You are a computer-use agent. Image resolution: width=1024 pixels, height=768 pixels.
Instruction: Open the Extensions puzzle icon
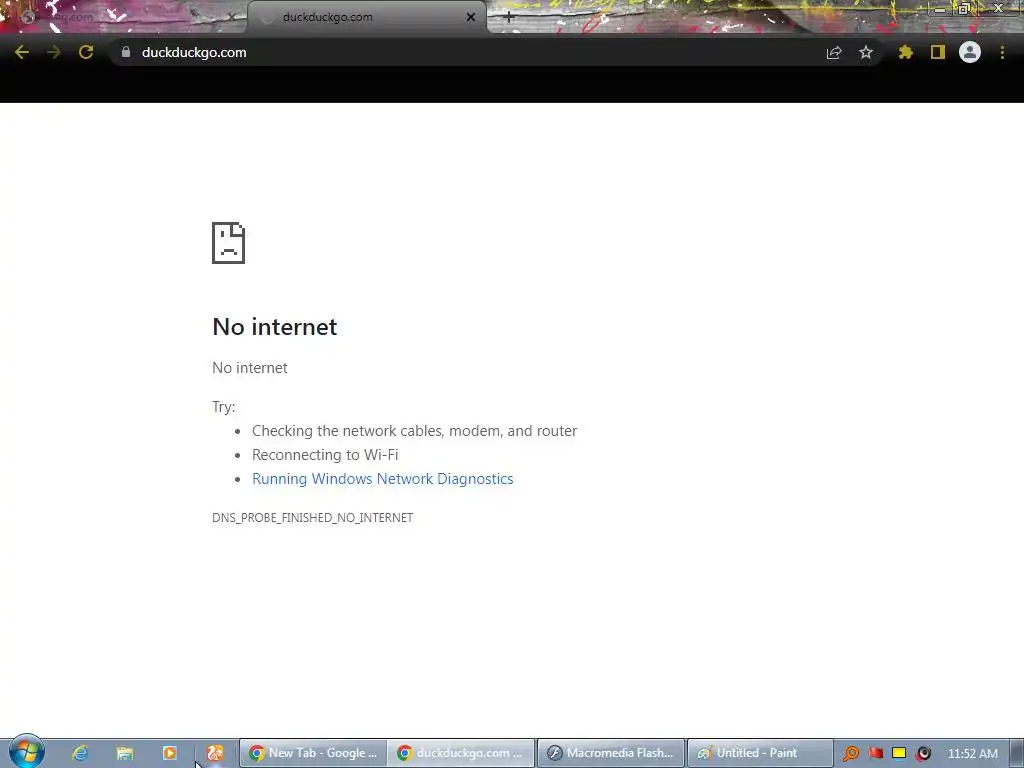(x=905, y=52)
